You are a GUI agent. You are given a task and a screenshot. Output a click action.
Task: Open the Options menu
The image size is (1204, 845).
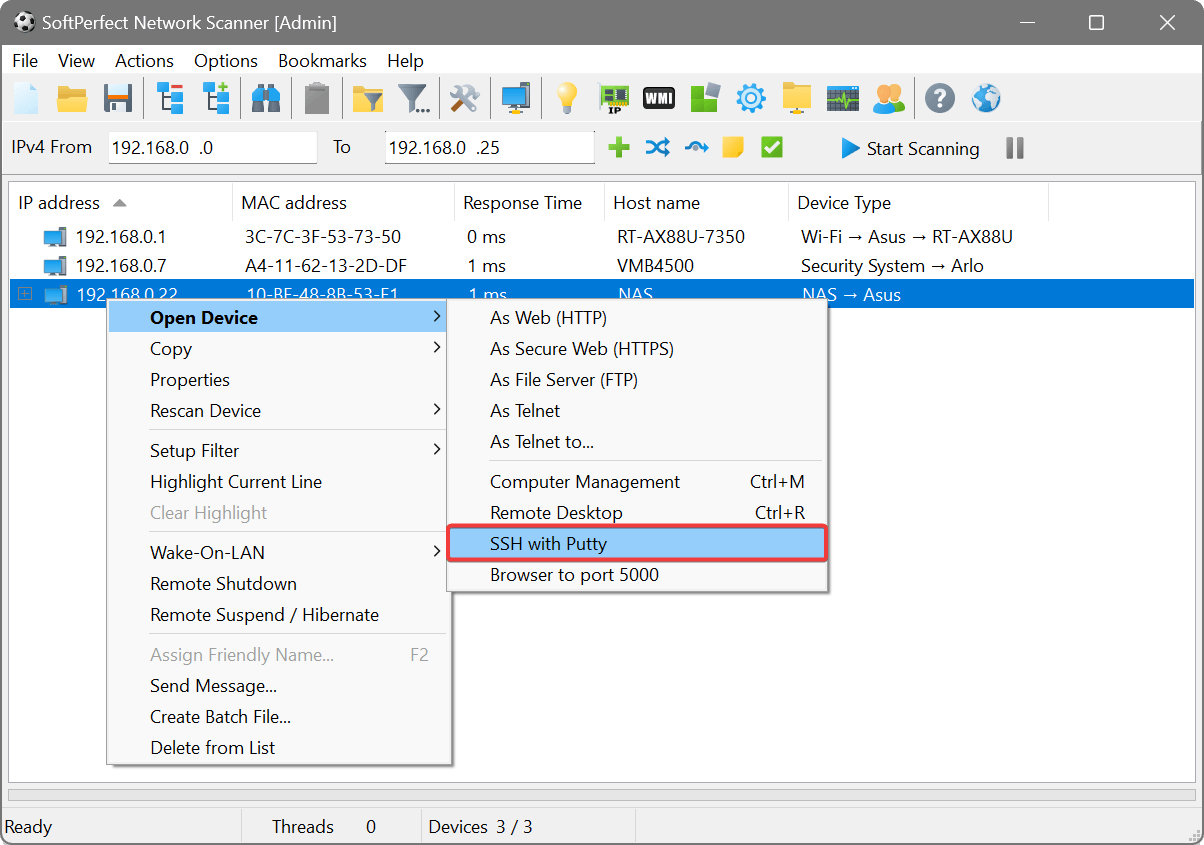coord(226,61)
